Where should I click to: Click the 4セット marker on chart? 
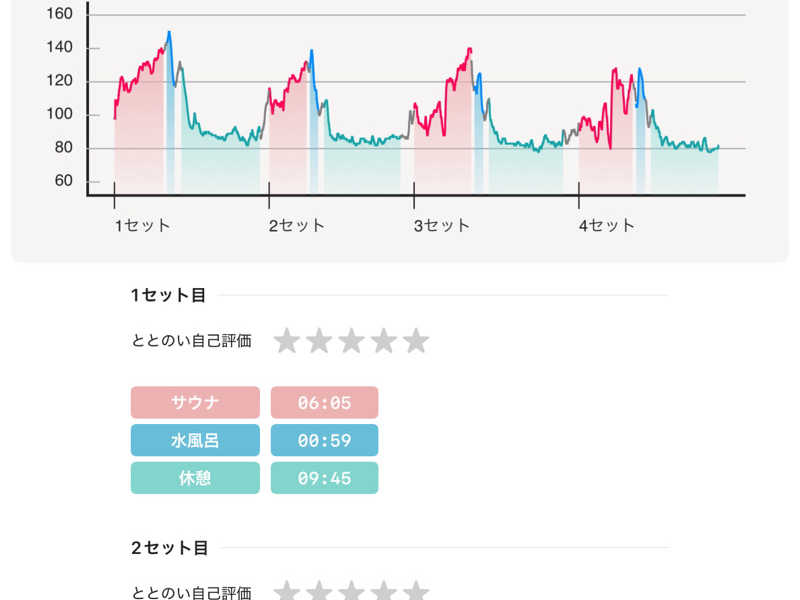(607, 226)
